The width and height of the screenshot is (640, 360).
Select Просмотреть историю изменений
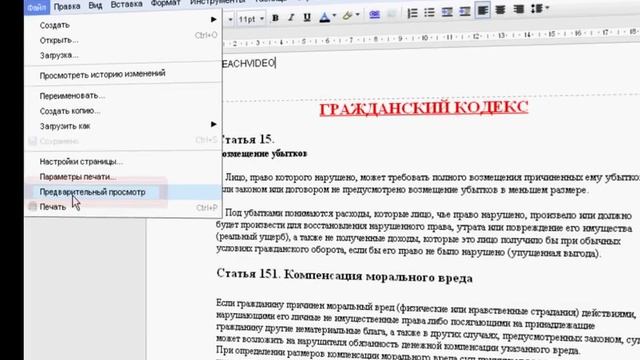pyautogui.click(x=102, y=74)
